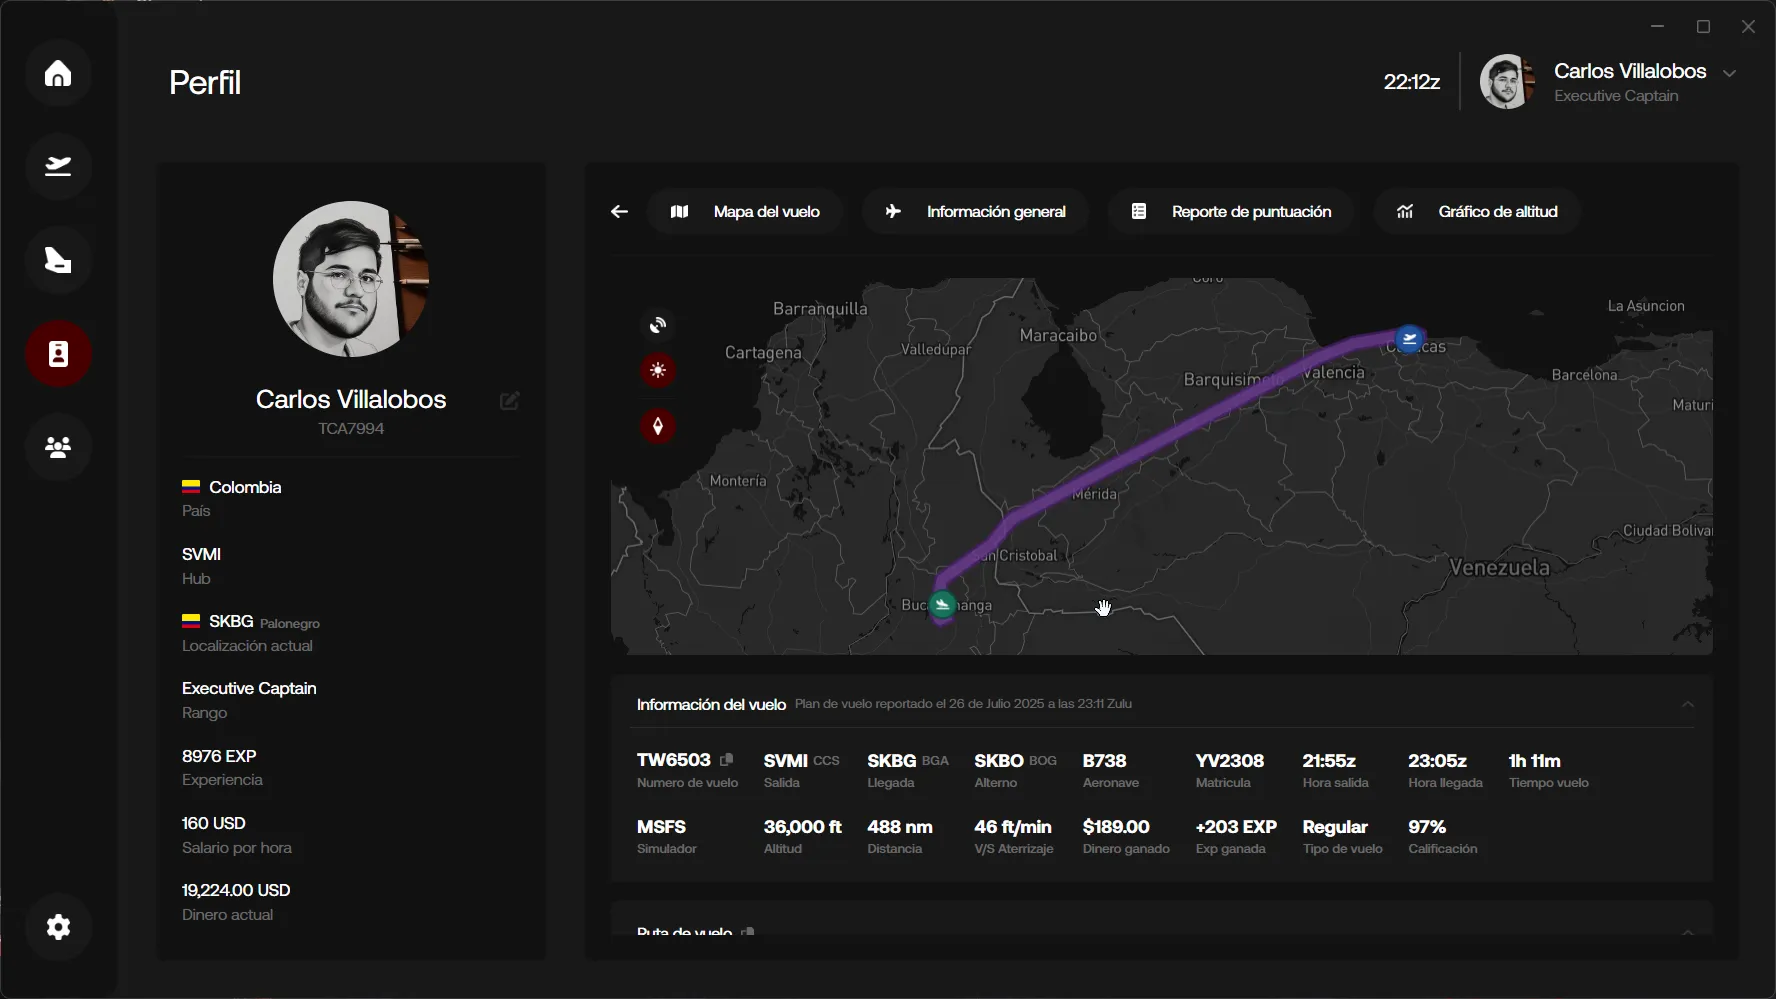Switch to the Reporte de puntuación tab
The height and width of the screenshot is (999, 1776).
click(x=1231, y=211)
